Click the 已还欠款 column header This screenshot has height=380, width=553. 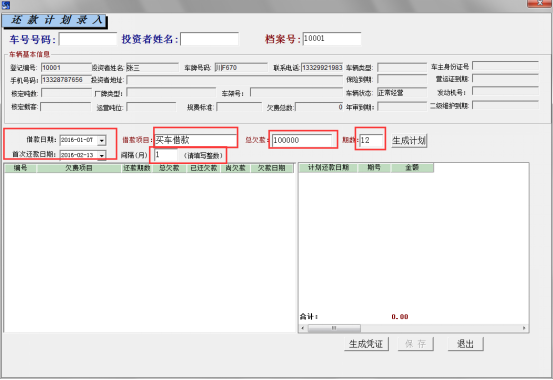pos(203,168)
